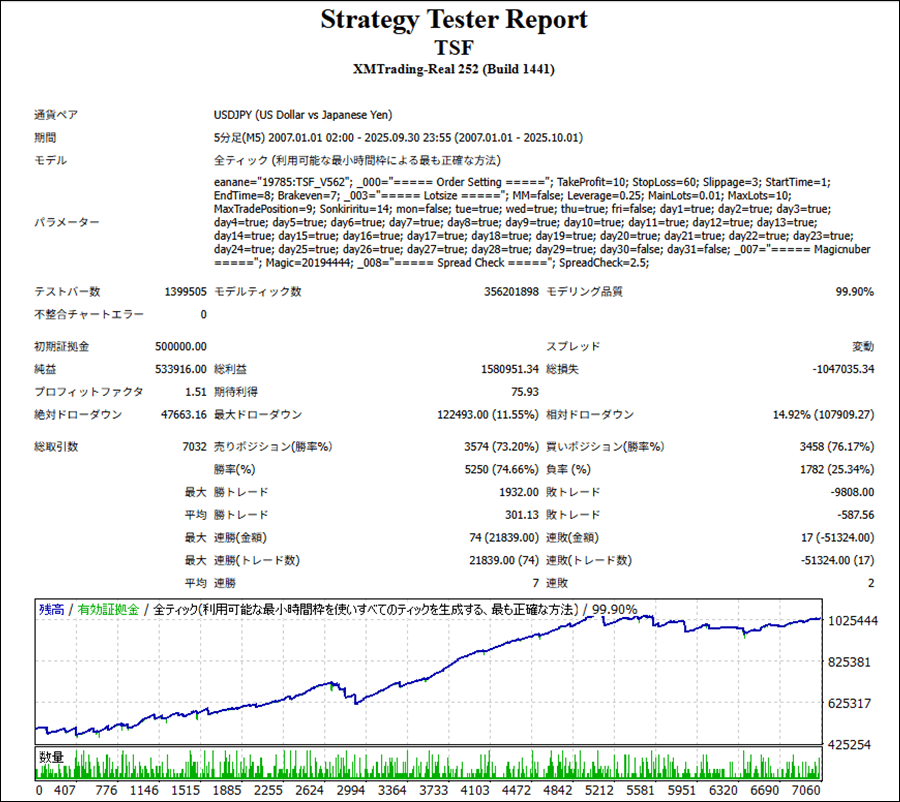Select the expected payoff value 75.93

(525, 392)
